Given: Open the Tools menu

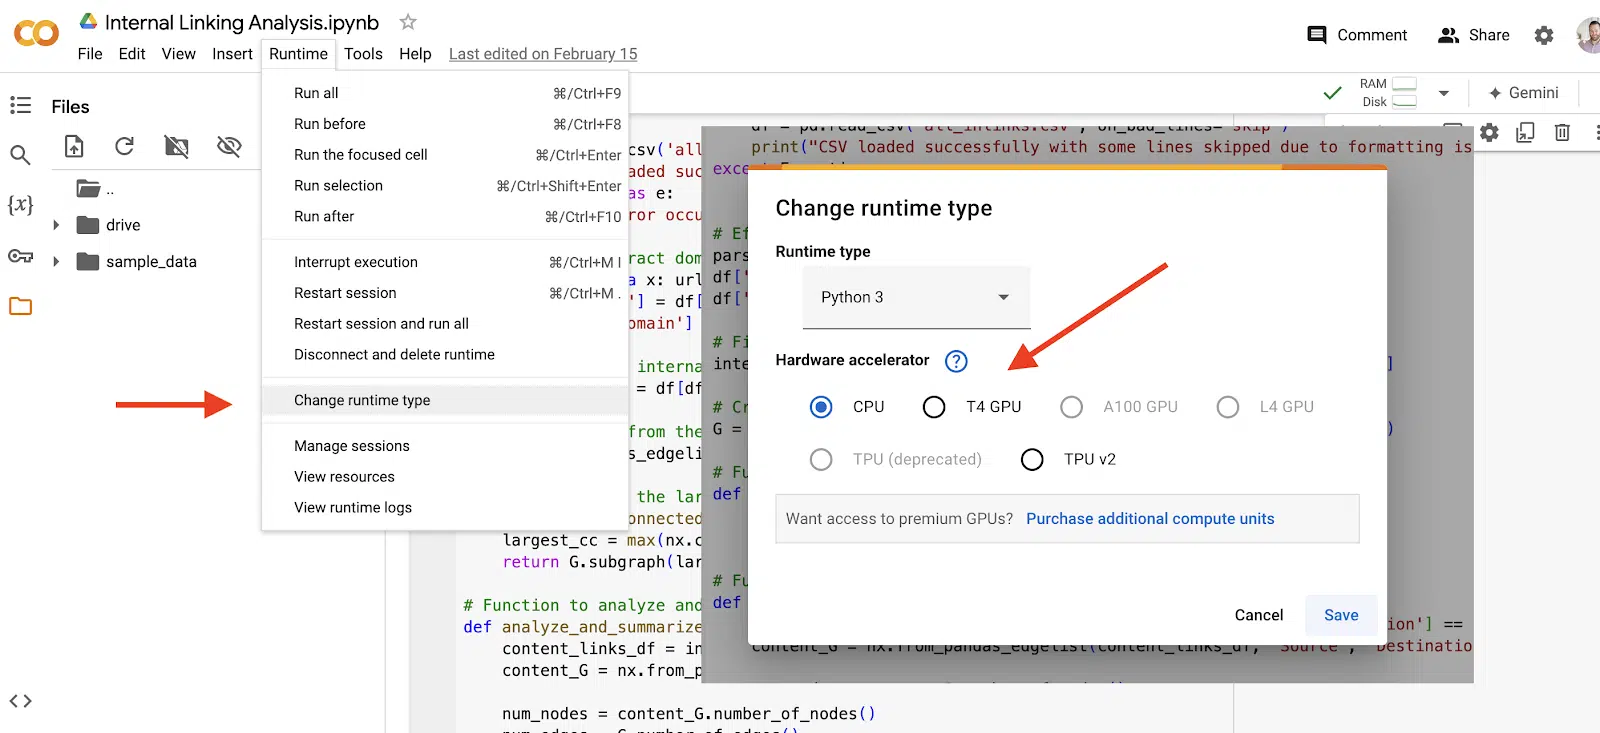Looking at the screenshot, I should (363, 54).
